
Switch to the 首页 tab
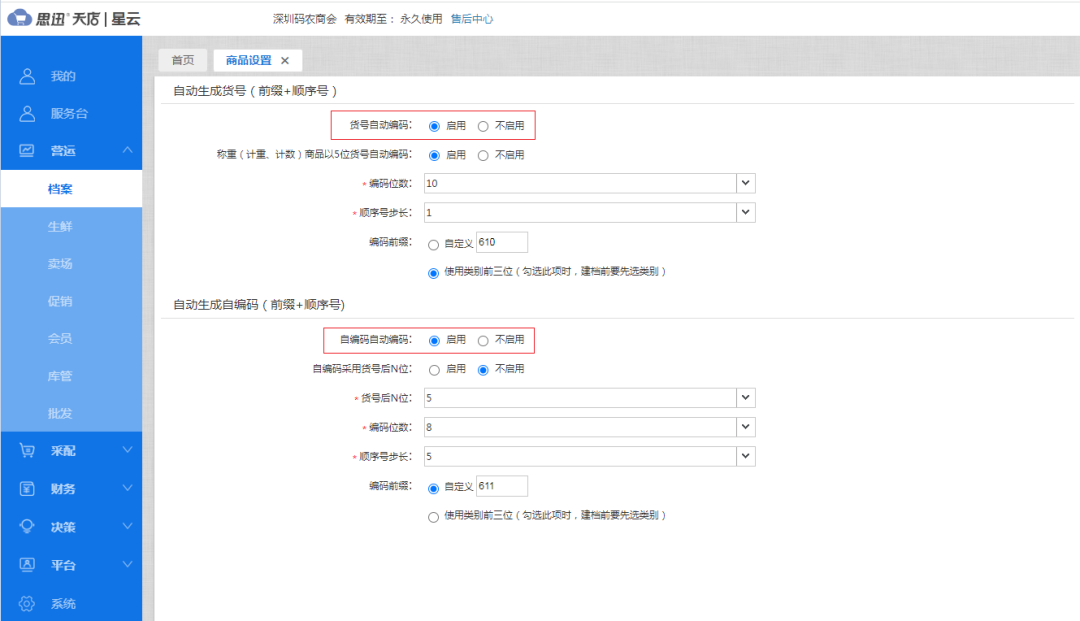pyautogui.click(x=182, y=59)
